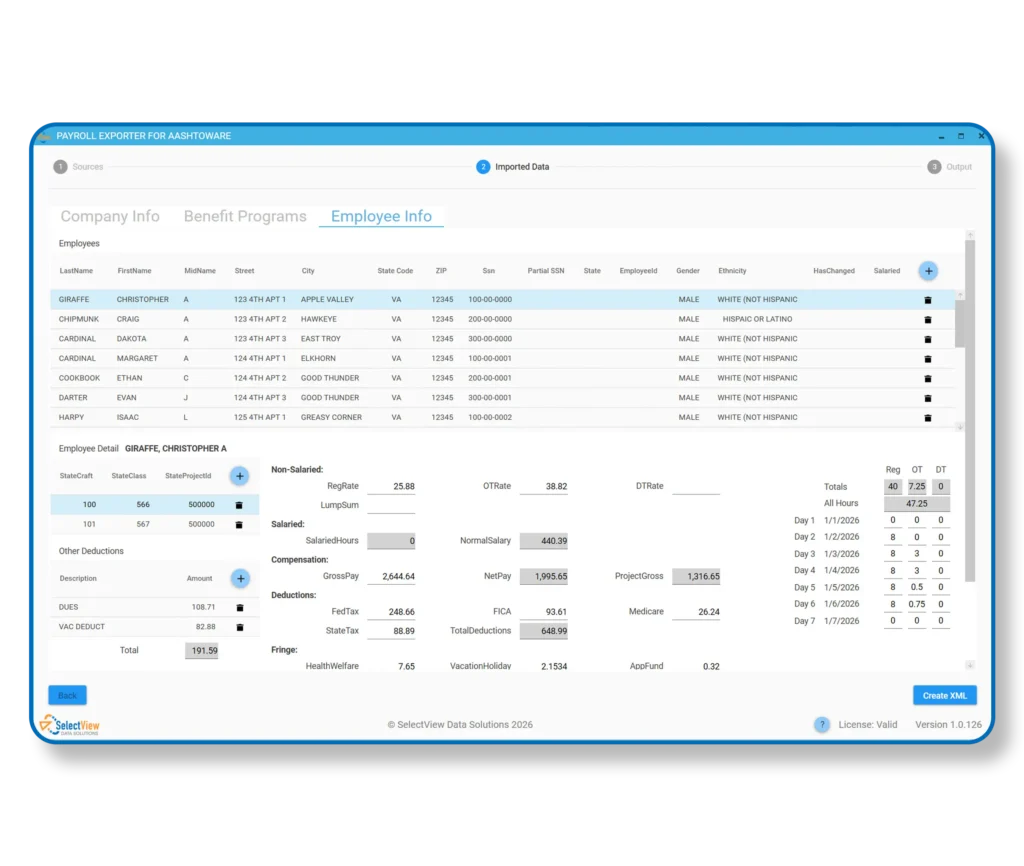This screenshot has width=1024, height=866.
Task: Switch to the Company Info tab
Action: click(110, 216)
